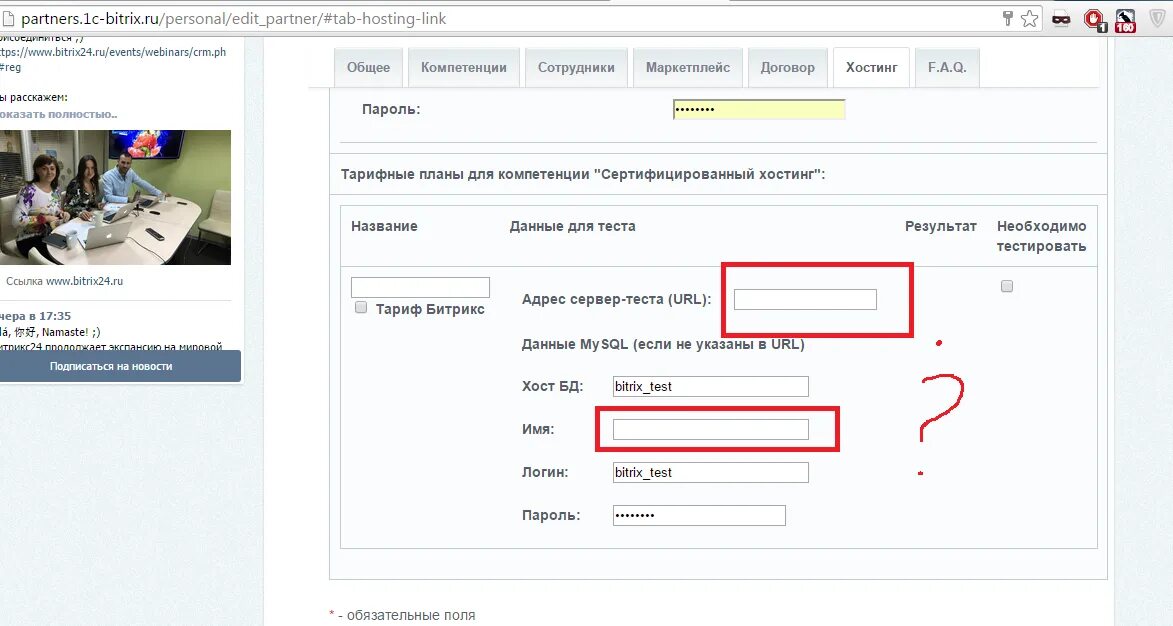Image resolution: width=1173 pixels, height=626 pixels.
Task: Open the red ad blocker extension icon
Action: point(1094,19)
